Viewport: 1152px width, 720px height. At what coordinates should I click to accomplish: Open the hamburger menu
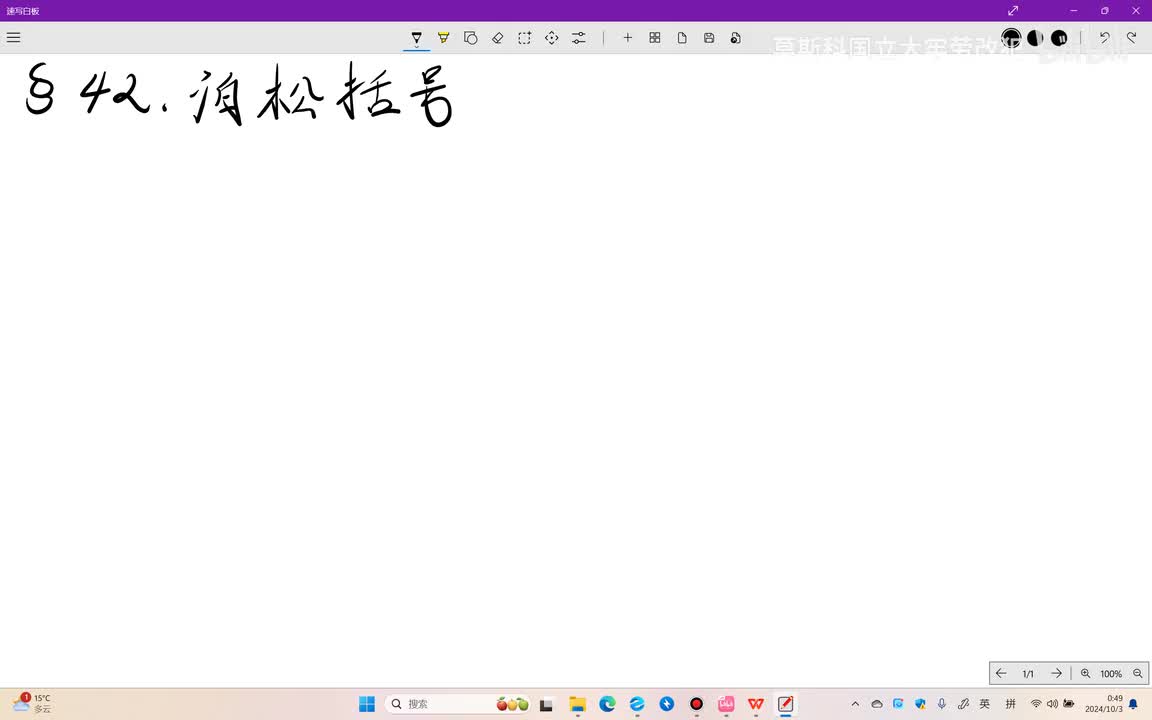(x=13, y=37)
